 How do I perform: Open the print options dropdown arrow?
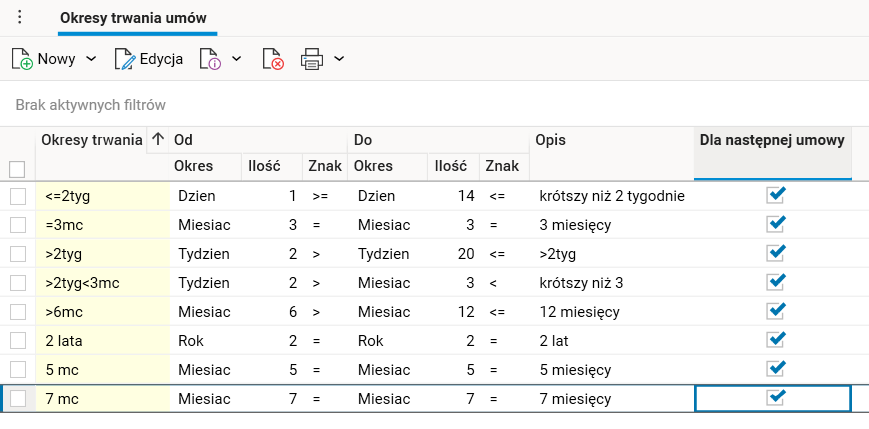pyautogui.click(x=339, y=59)
